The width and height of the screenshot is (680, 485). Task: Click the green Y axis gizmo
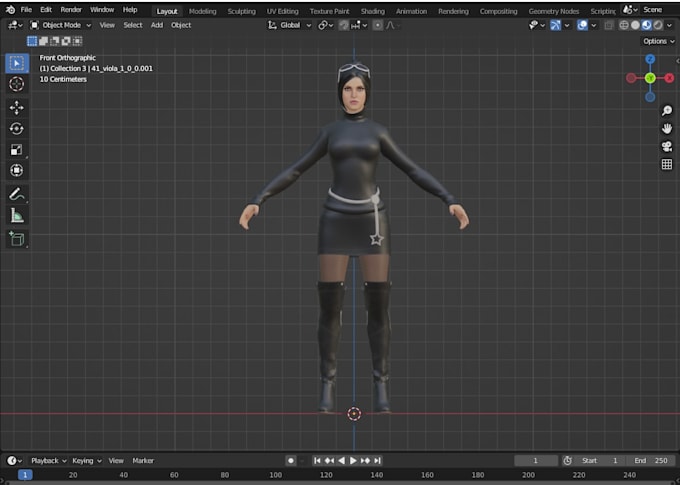(x=650, y=78)
